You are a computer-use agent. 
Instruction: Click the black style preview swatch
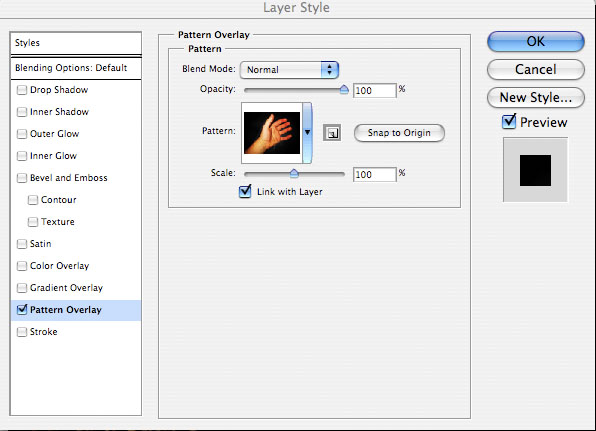point(535,170)
